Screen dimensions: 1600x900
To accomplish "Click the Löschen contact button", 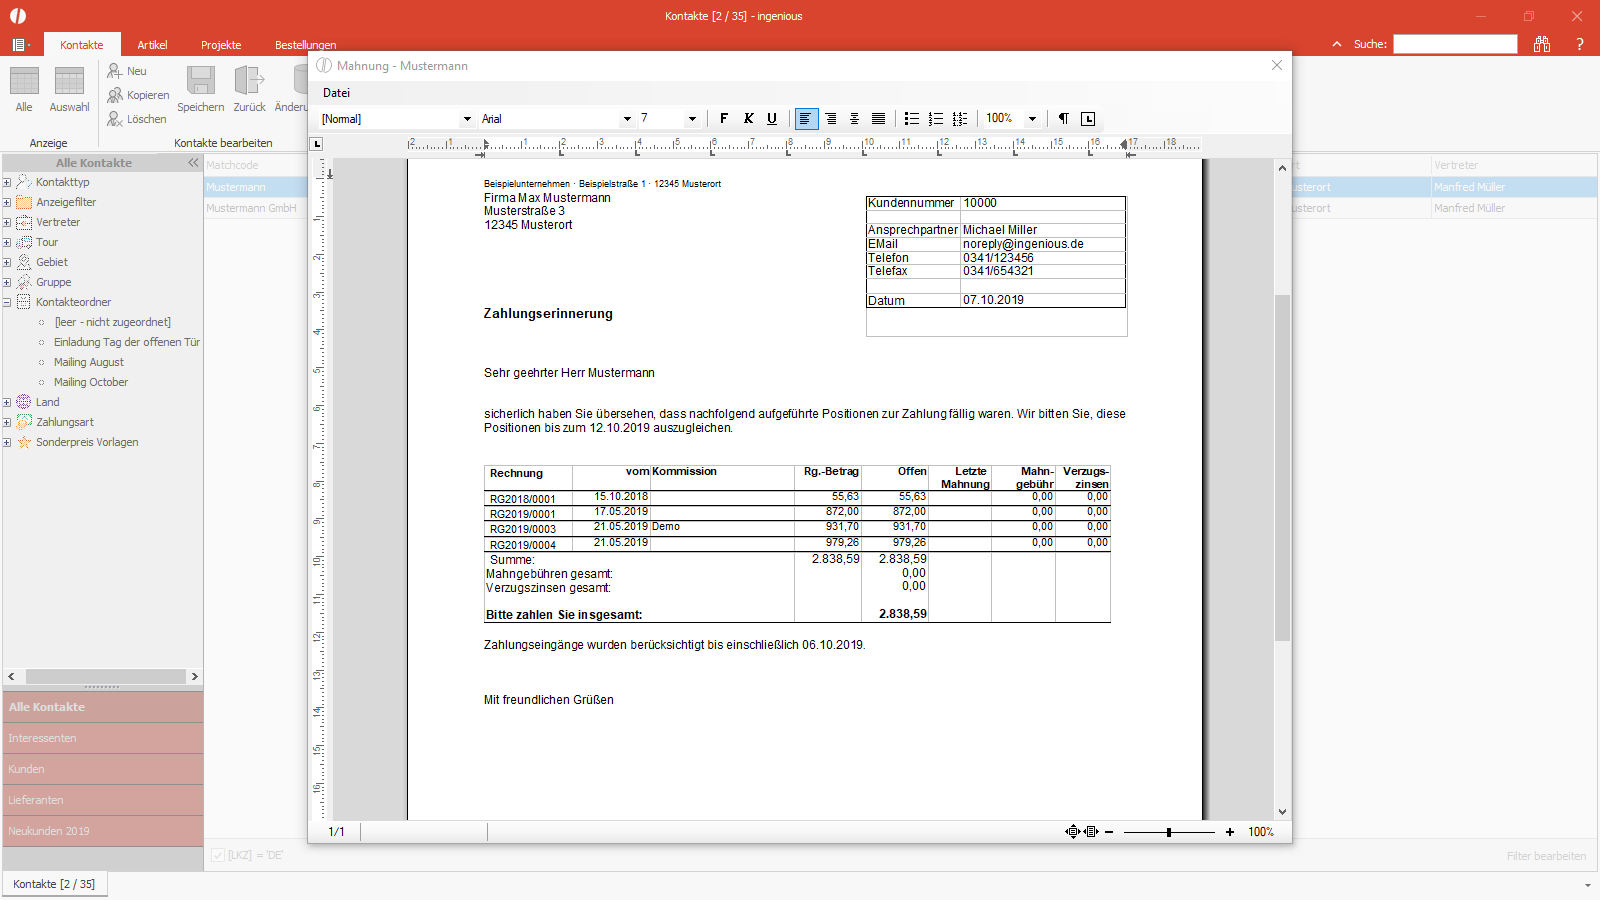I will coord(137,119).
